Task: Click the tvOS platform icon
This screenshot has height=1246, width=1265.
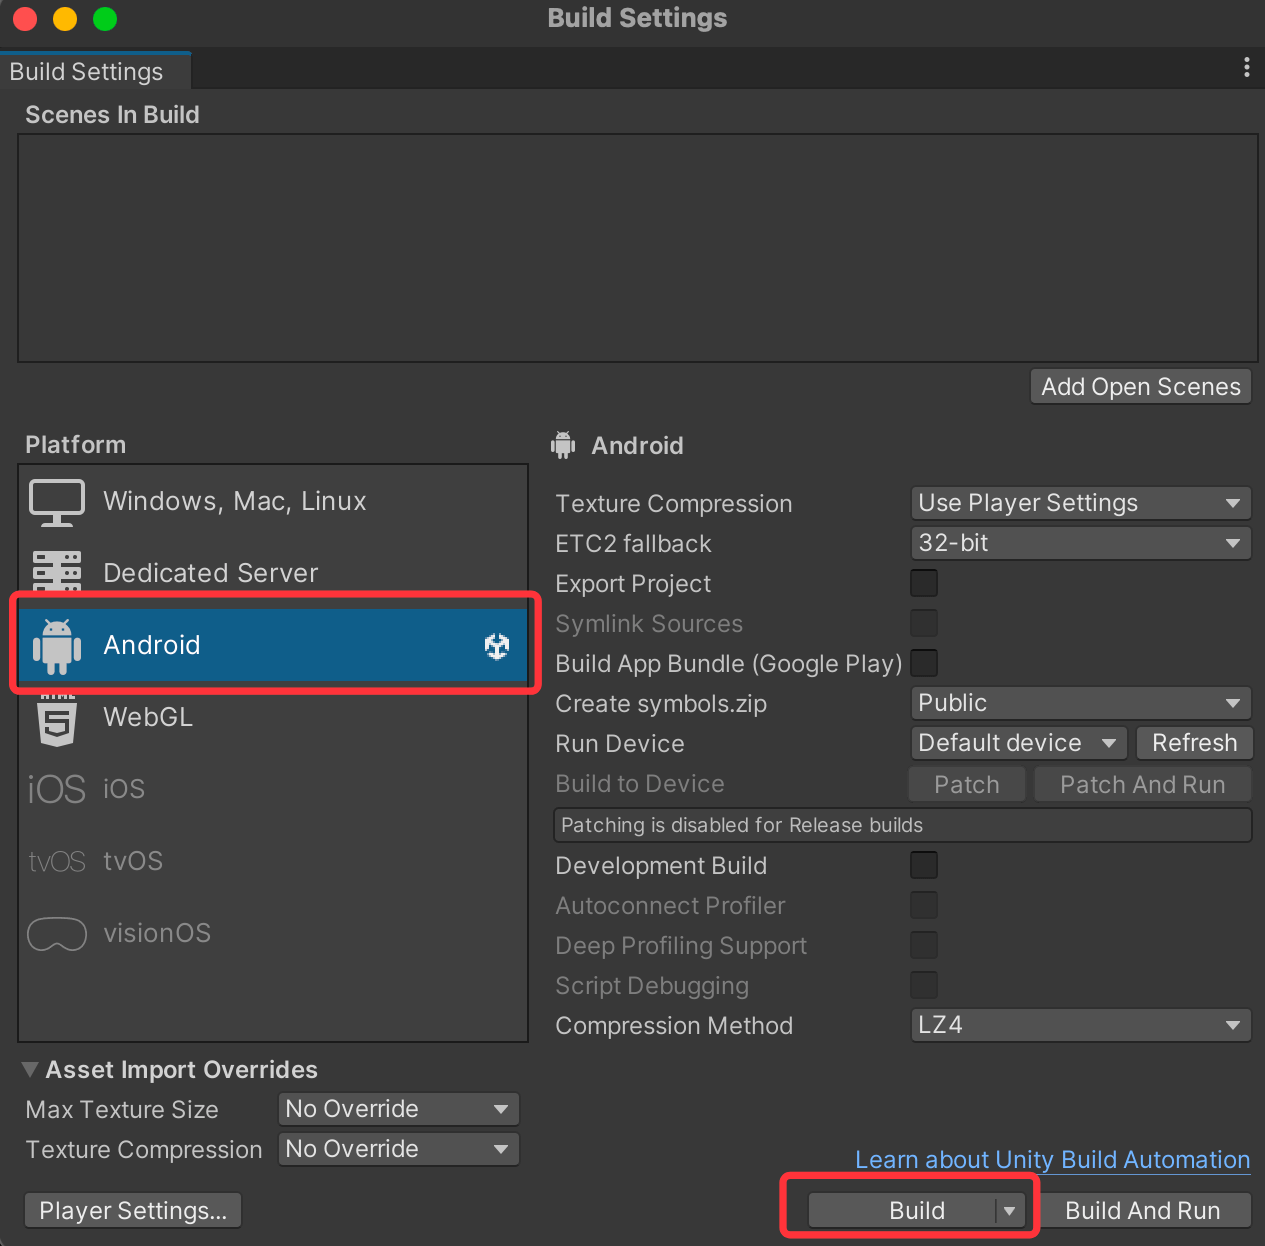Action: 57,862
